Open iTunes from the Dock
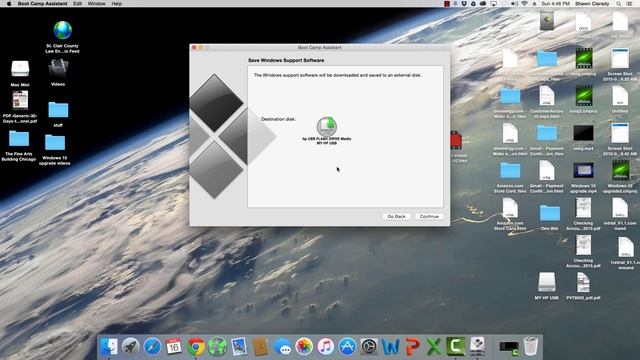 click(x=326, y=347)
